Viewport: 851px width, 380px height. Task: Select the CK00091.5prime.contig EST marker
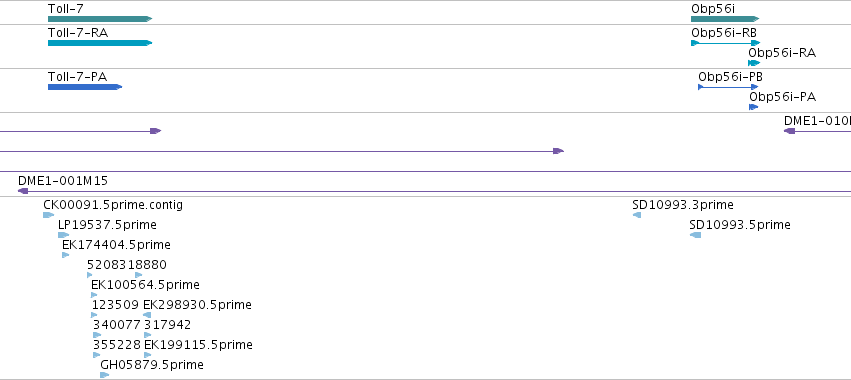pyautogui.click(x=48, y=215)
